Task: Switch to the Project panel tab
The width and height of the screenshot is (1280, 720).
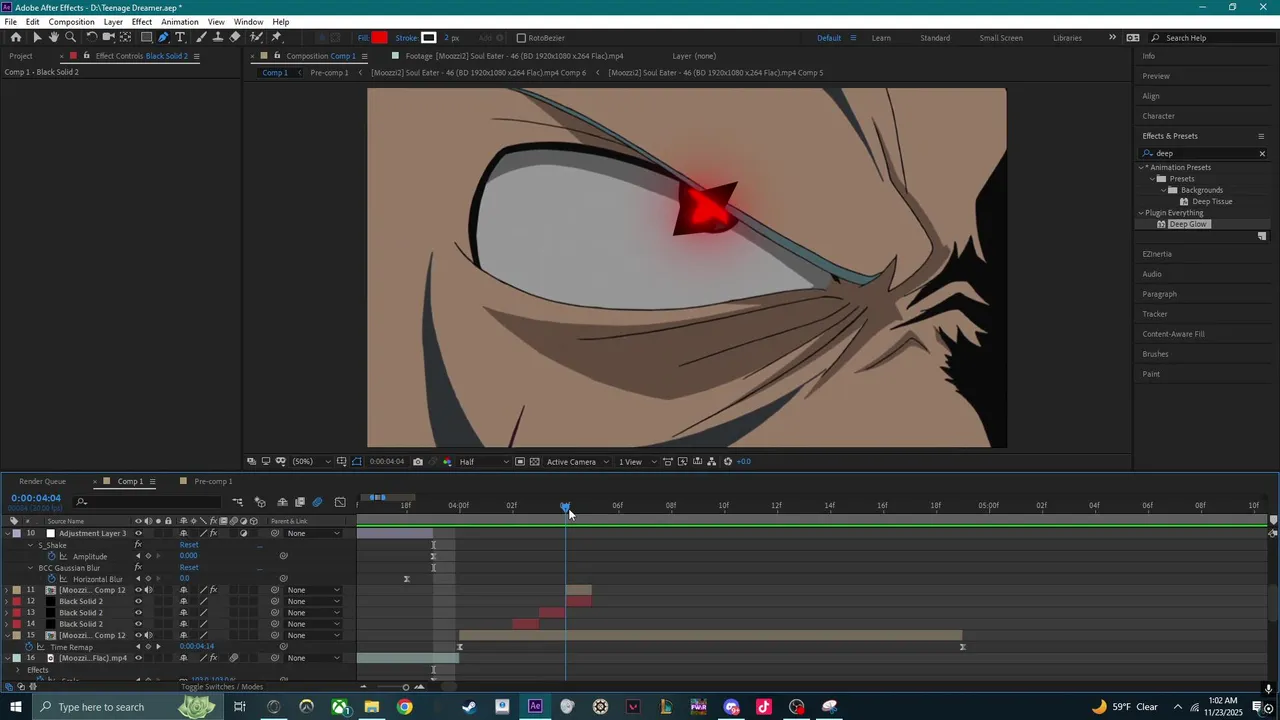Action: click(21, 56)
